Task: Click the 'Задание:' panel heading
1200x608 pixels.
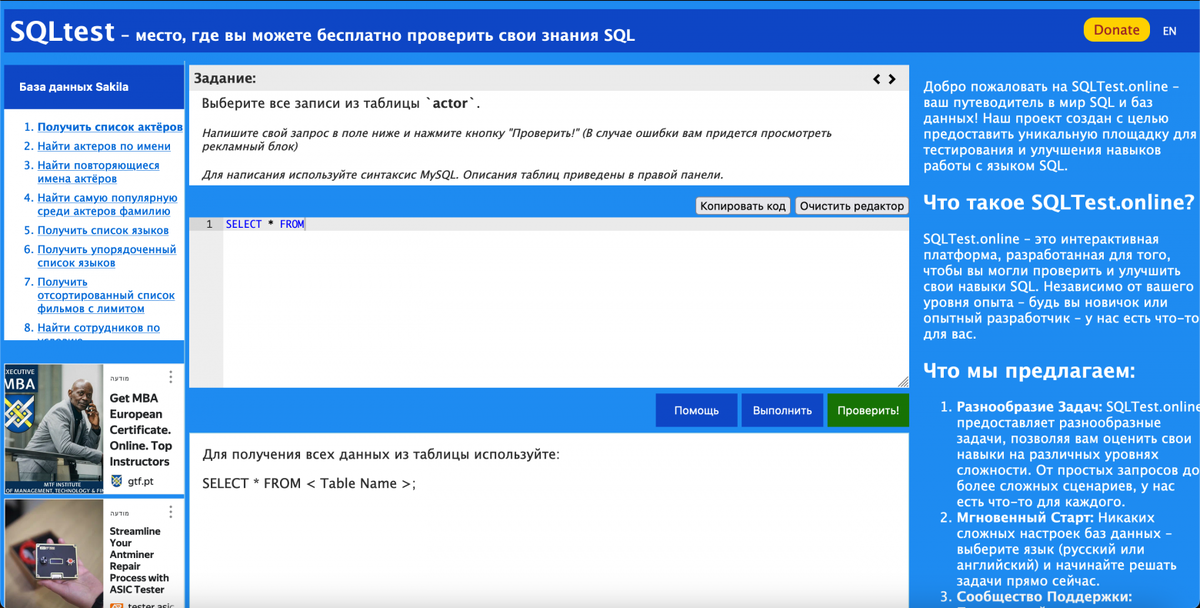Action: point(225,78)
